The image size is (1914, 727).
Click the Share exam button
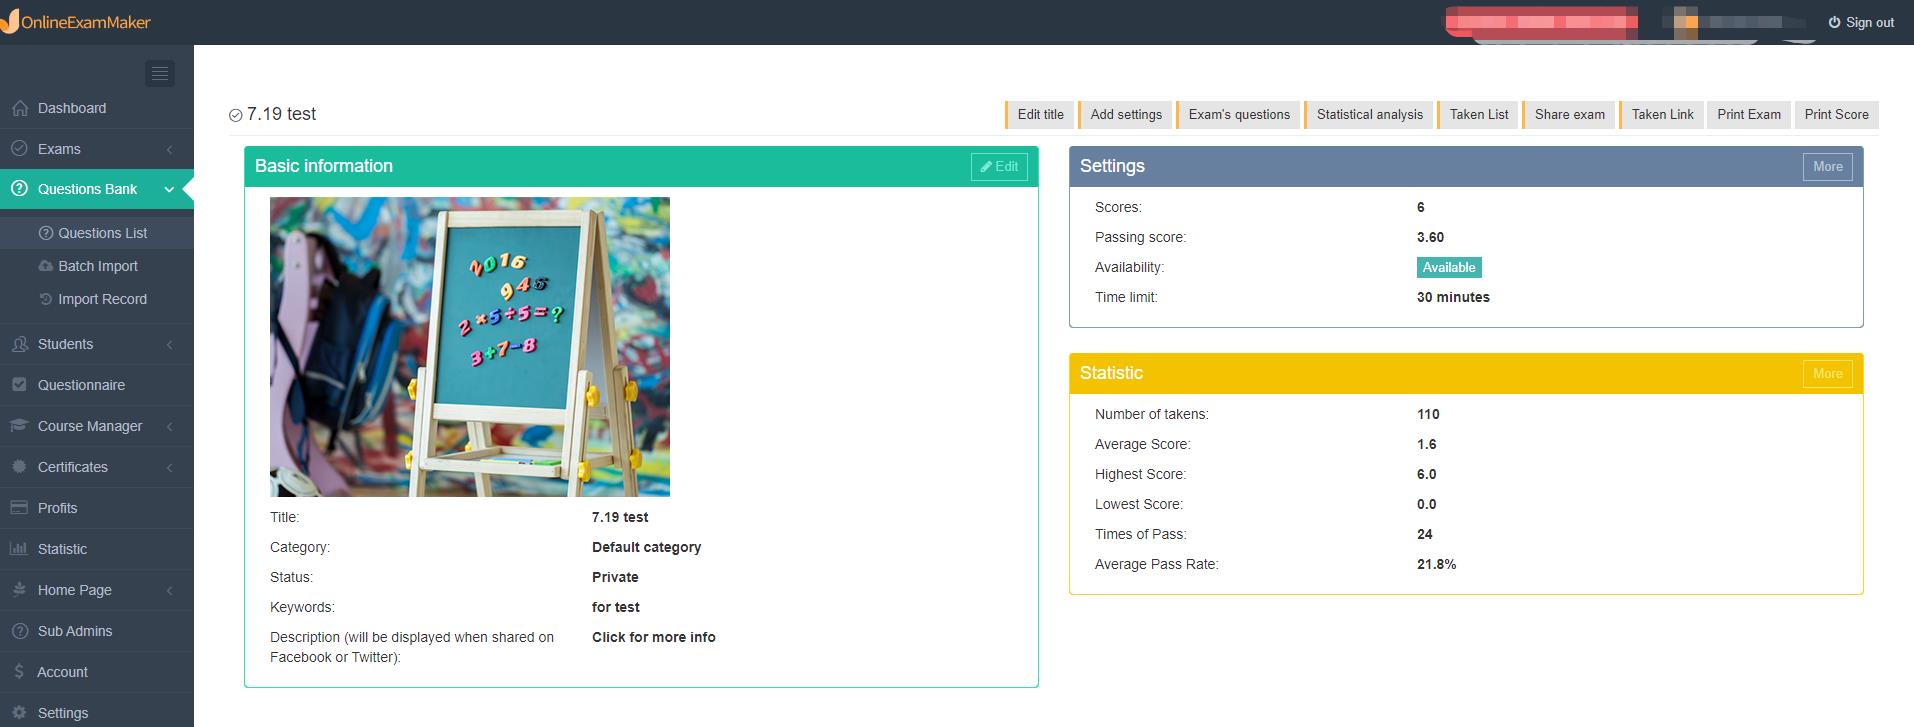tap(1569, 115)
